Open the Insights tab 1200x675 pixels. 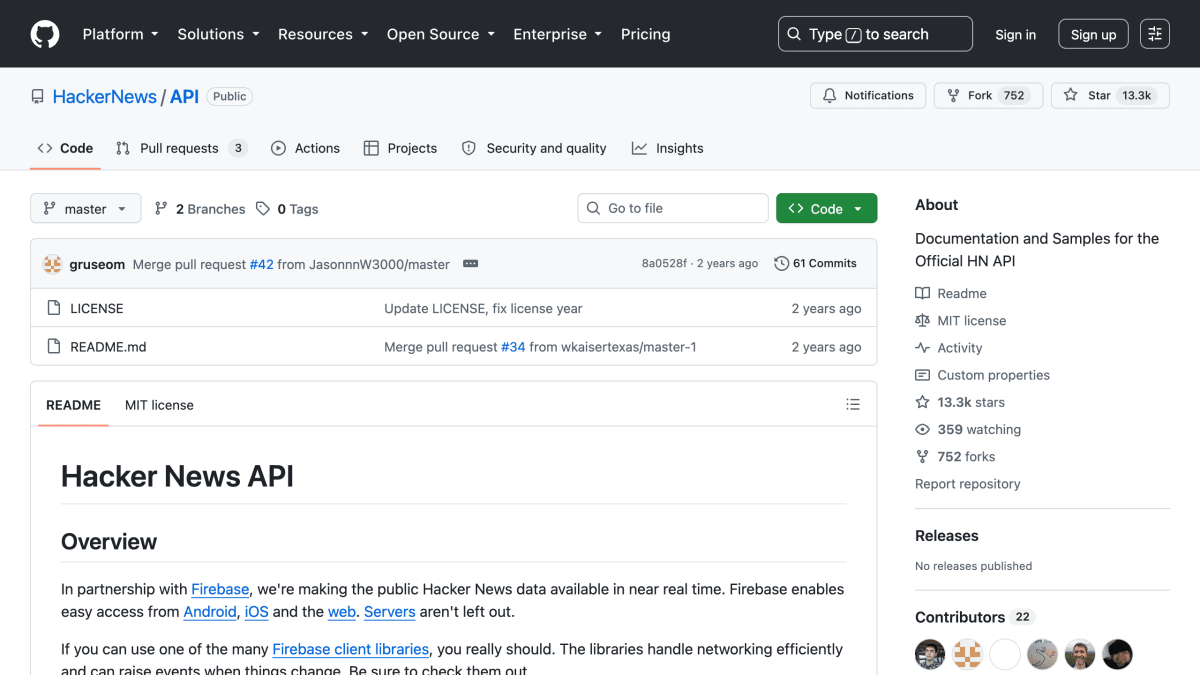click(668, 148)
